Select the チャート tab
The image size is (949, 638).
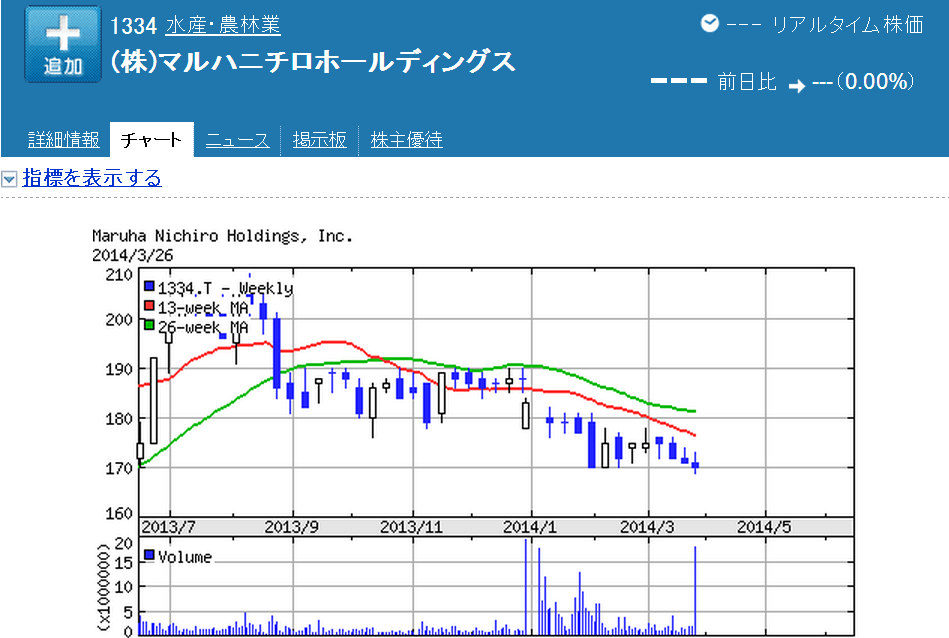pyautogui.click(x=151, y=140)
